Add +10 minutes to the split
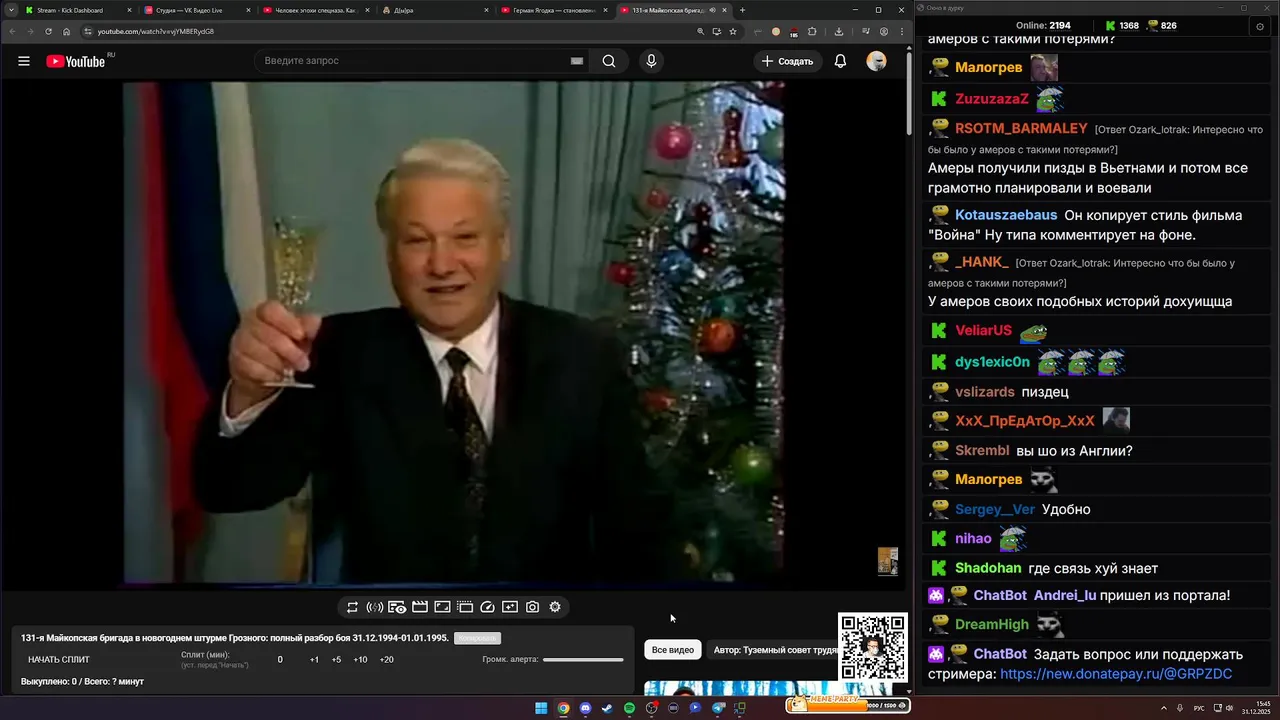Viewport: 1280px width, 720px height. (x=360, y=660)
